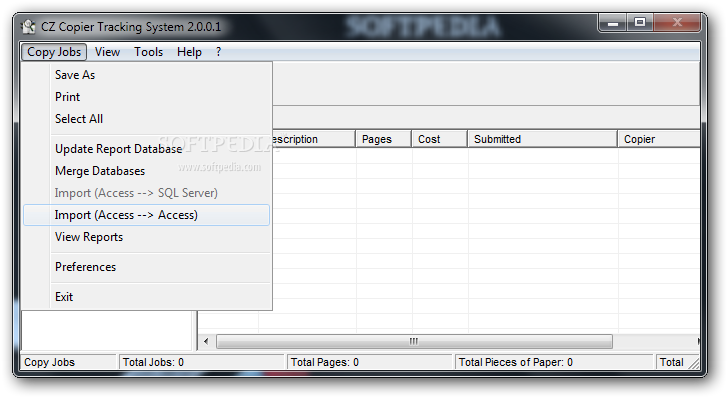The image size is (728, 398).
Task: Select Import (Access --> Access)
Action: tap(147, 215)
